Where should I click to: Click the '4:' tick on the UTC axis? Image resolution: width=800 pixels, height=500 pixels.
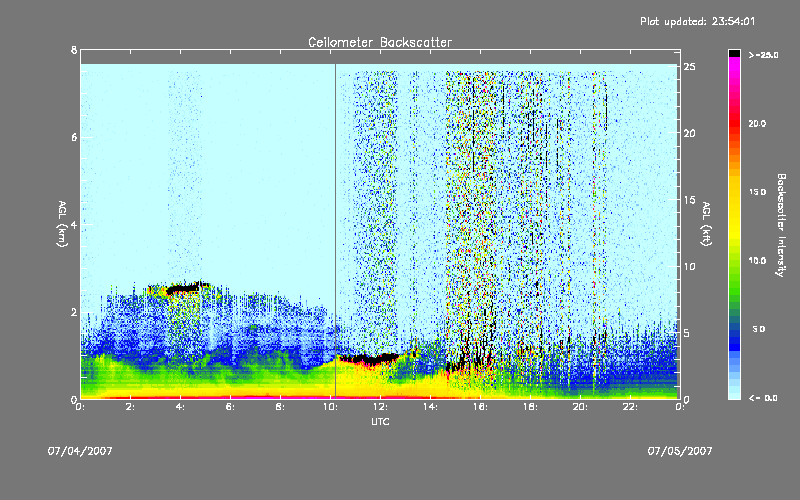[180, 407]
